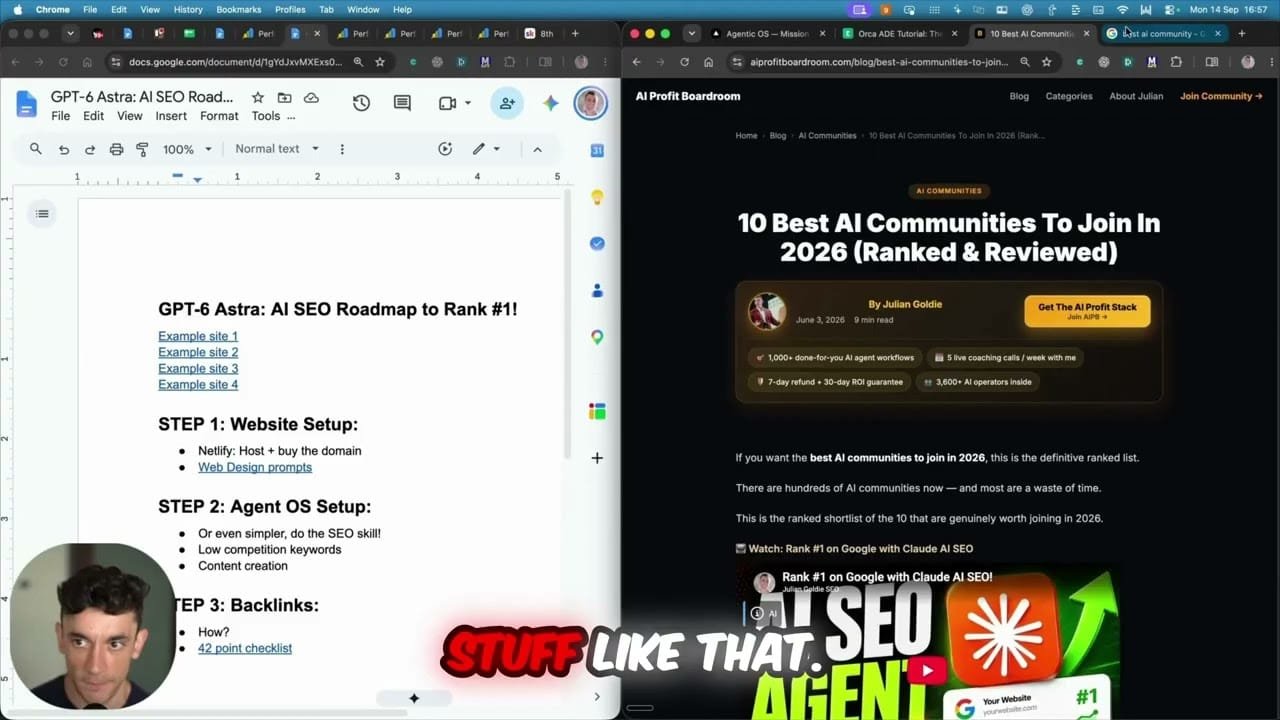Select the Paint format tool
The image size is (1280, 720).
pos(142,149)
